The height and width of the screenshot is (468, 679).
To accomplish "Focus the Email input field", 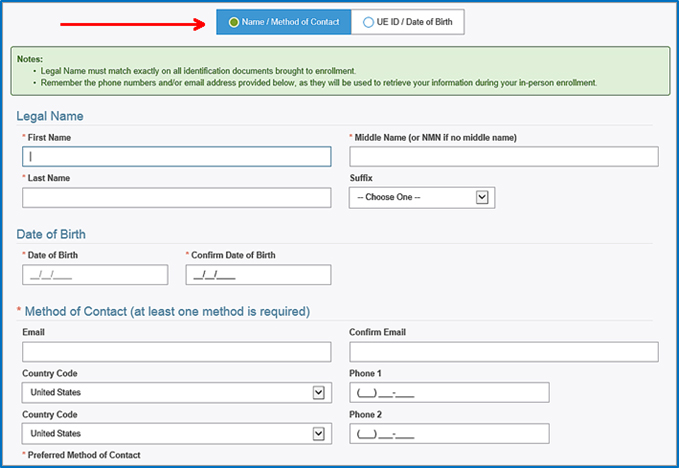I will point(176,352).
